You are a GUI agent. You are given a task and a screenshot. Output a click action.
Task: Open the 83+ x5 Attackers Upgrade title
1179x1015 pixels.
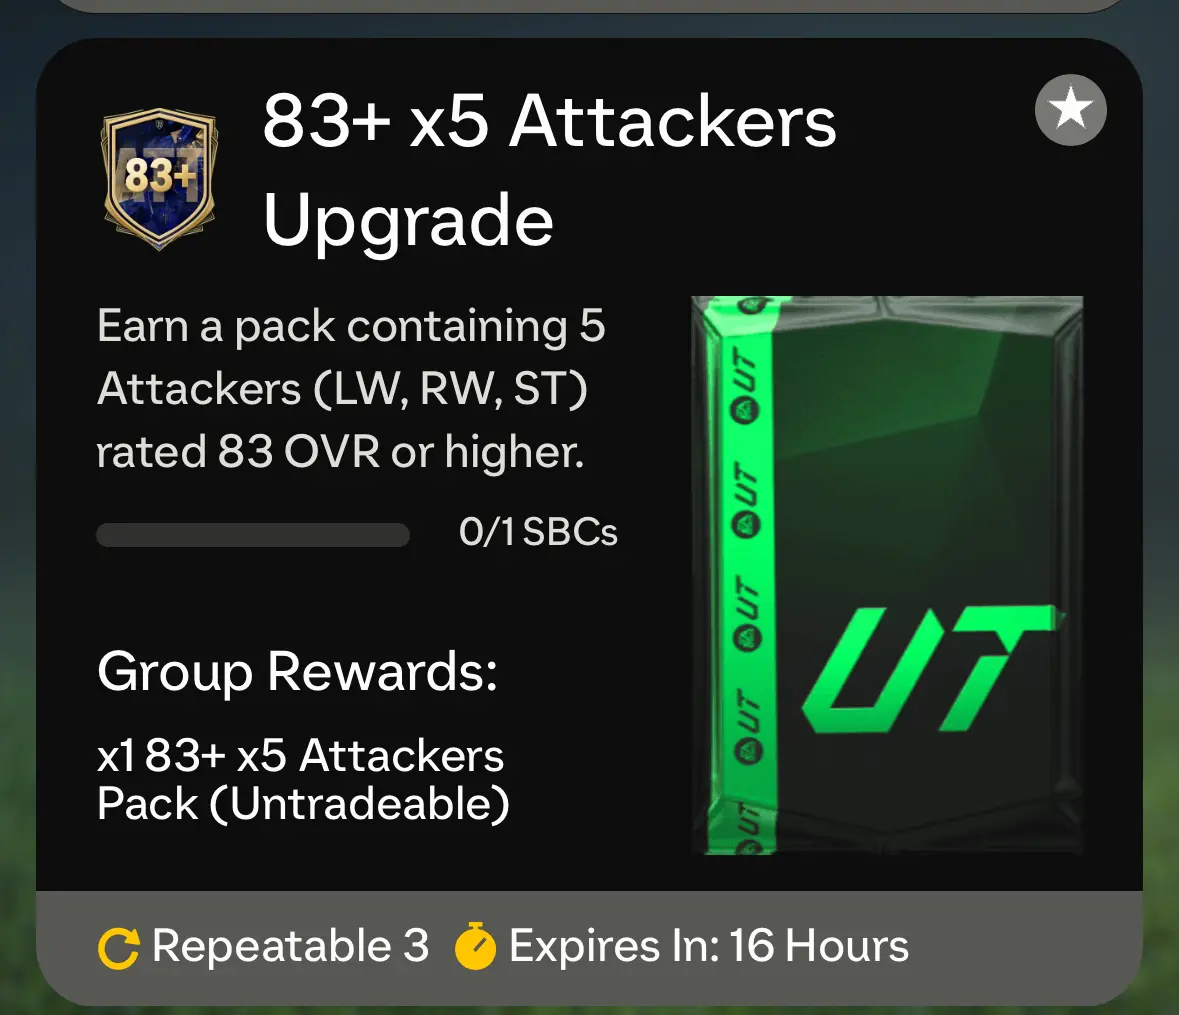click(550, 170)
